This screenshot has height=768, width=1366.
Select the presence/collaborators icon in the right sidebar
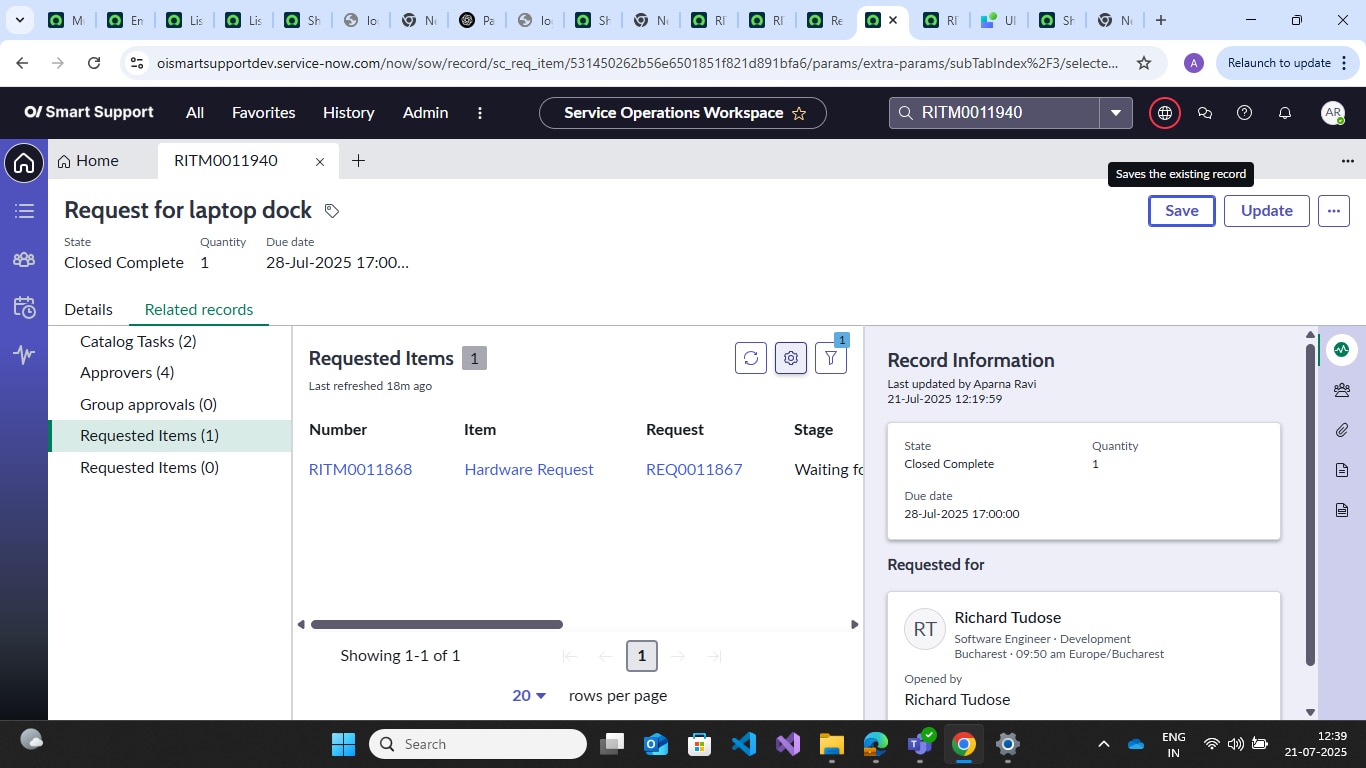click(x=1342, y=389)
